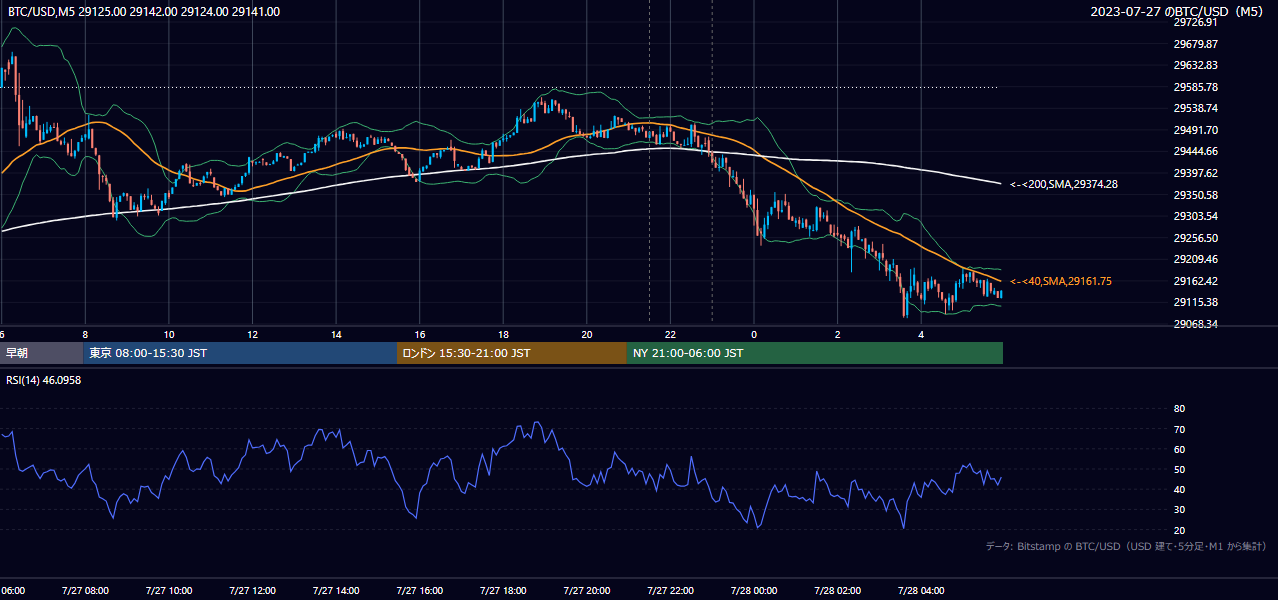Click the NY 21:00-06:00 JST session bar
The height and width of the screenshot is (600, 1278).
tap(815, 353)
